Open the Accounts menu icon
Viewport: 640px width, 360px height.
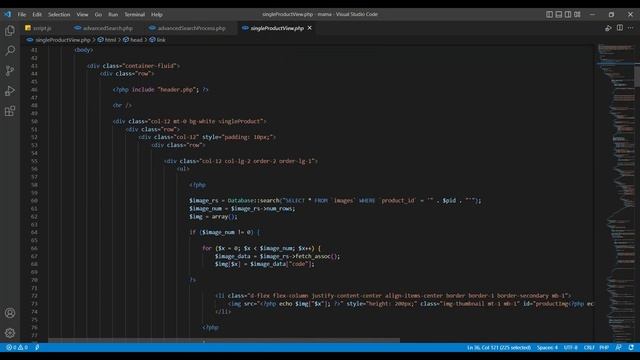(x=10, y=313)
